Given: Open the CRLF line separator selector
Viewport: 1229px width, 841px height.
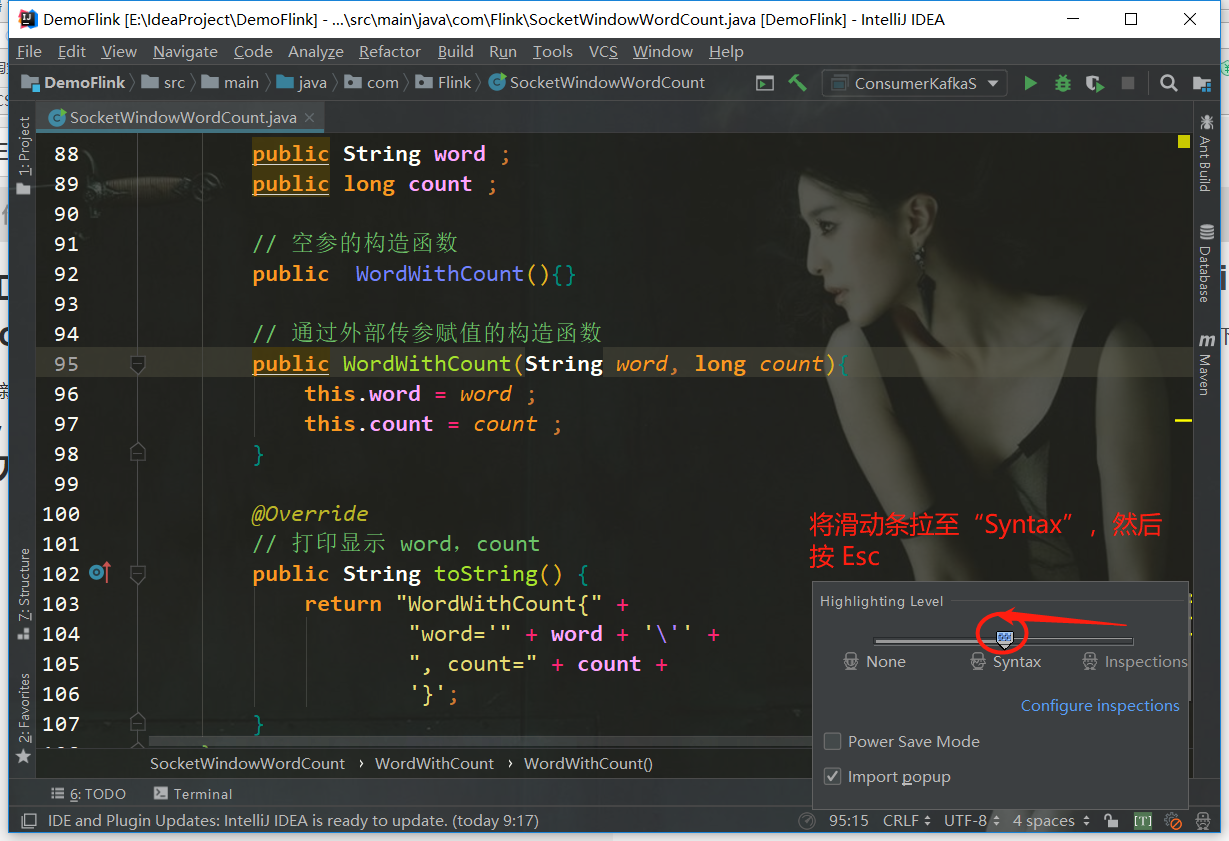Looking at the screenshot, I should tap(902, 820).
